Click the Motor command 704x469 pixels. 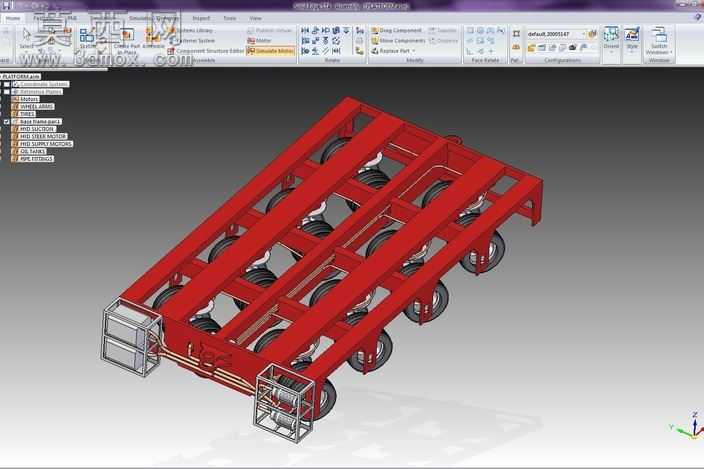[260, 41]
